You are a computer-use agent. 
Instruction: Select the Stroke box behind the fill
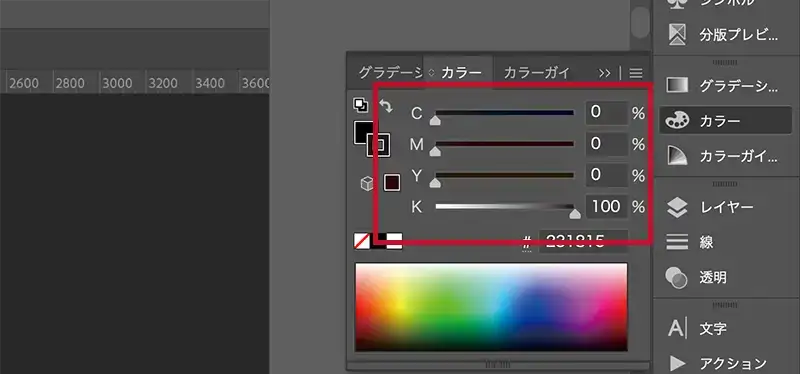pos(379,145)
